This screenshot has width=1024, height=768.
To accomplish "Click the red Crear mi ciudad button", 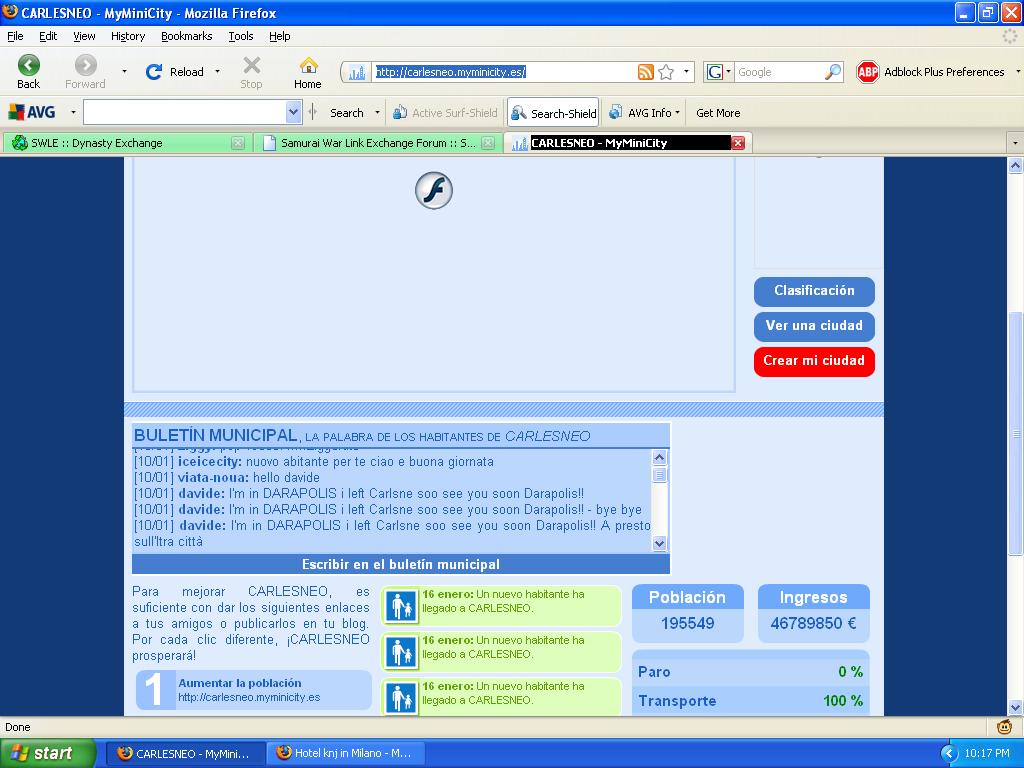I will (814, 361).
